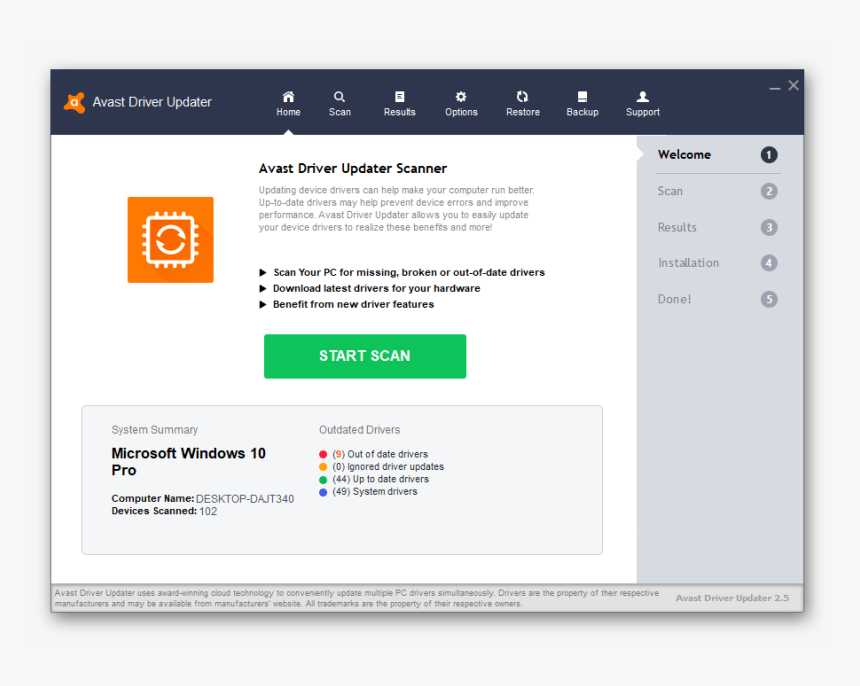The height and width of the screenshot is (686, 860).
Task: Select the Installation step in sidebar
Action: pos(688,263)
